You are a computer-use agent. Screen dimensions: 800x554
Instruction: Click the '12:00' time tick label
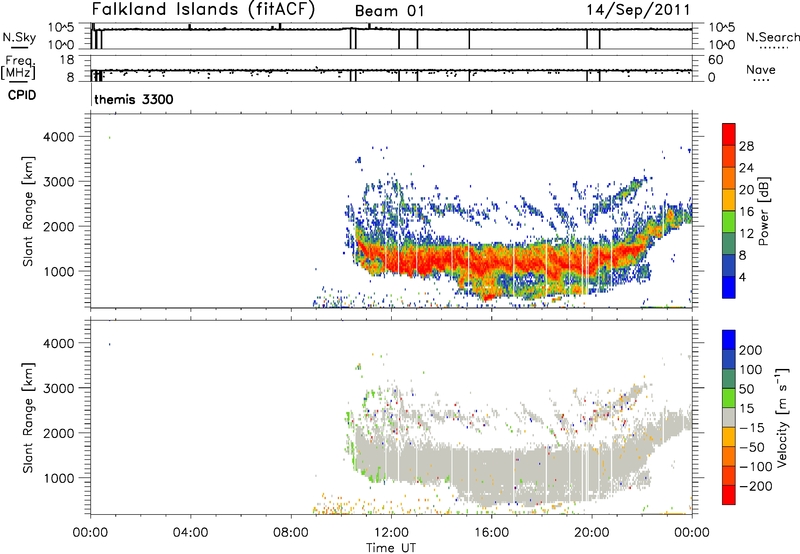coord(391,533)
